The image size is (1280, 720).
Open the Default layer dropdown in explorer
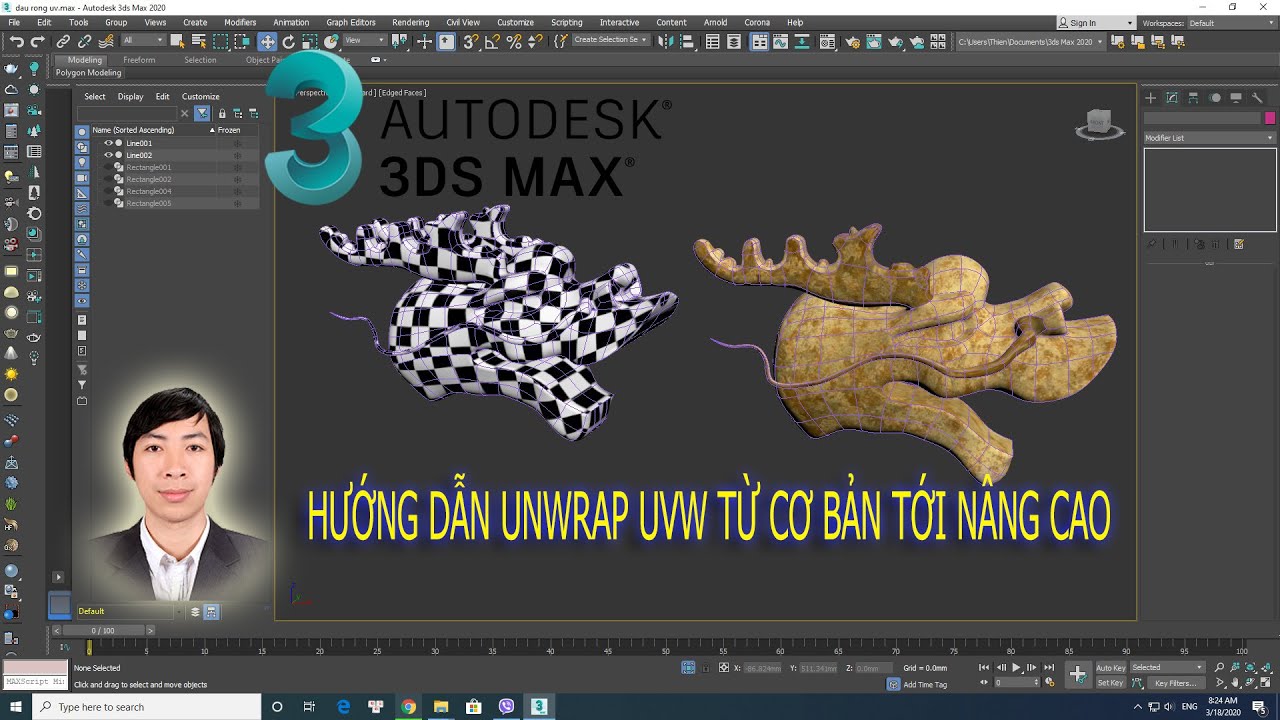point(131,611)
